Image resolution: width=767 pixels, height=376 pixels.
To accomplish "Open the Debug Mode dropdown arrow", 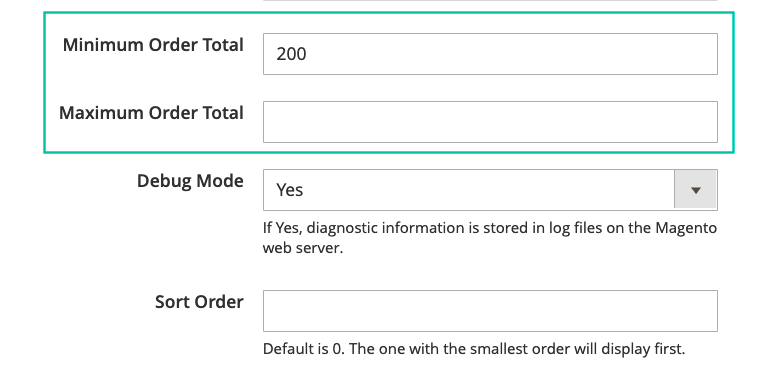I will [x=696, y=190].
